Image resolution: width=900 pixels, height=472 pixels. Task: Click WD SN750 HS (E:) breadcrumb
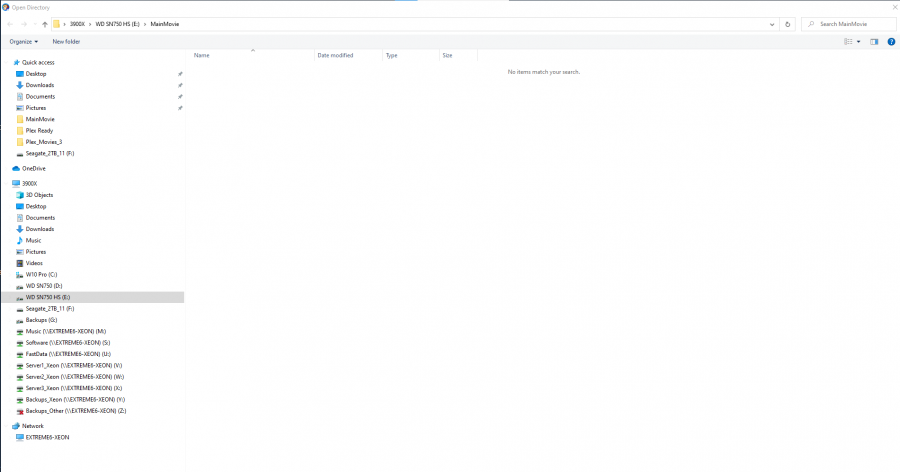[117, 24]
